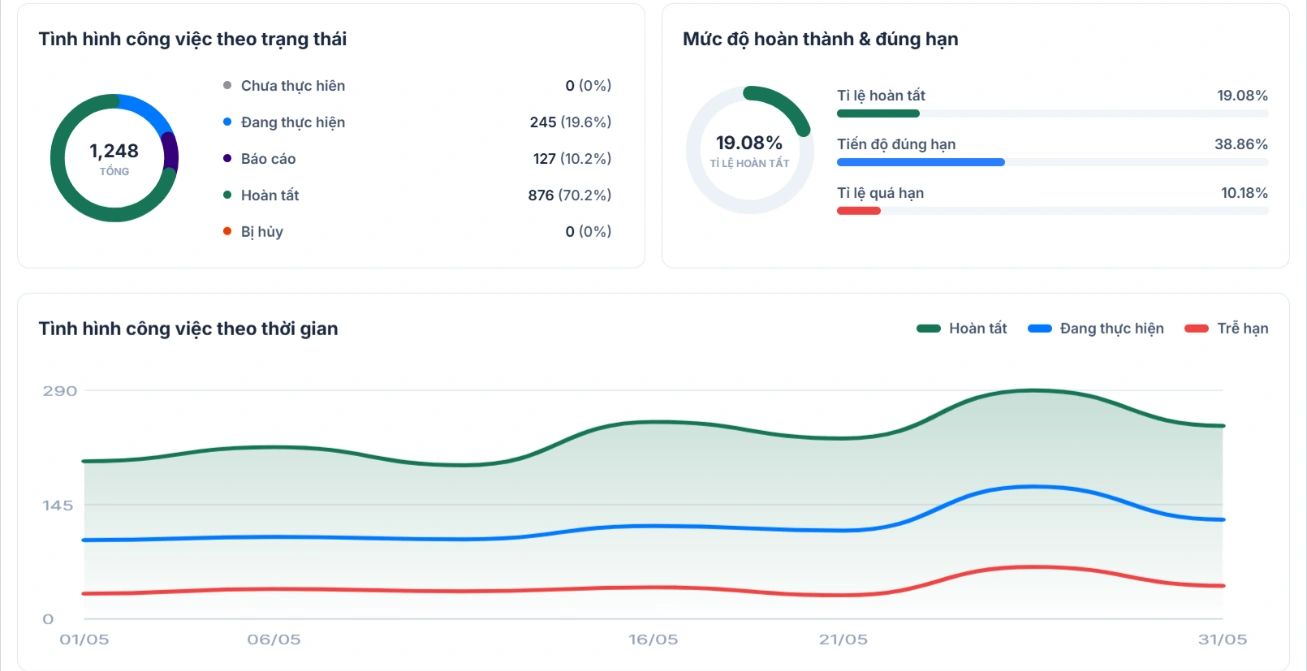Click the 10.18% overdue value
Viewport: 1307px width, 671px height.
pos(1244,193)
